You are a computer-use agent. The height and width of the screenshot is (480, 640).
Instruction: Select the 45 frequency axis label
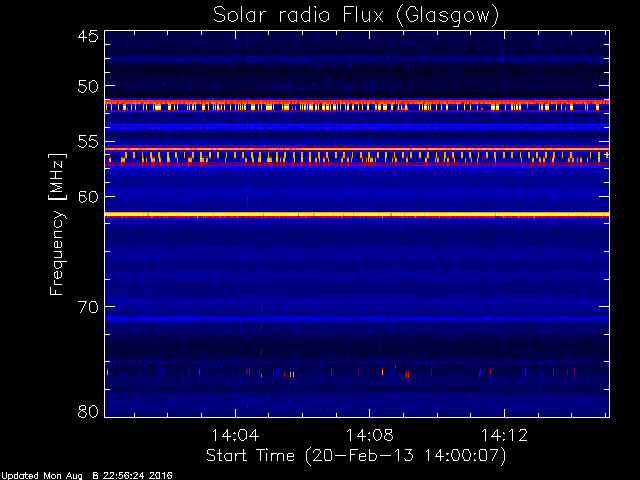pyautogui.click(x=88, y=36)
